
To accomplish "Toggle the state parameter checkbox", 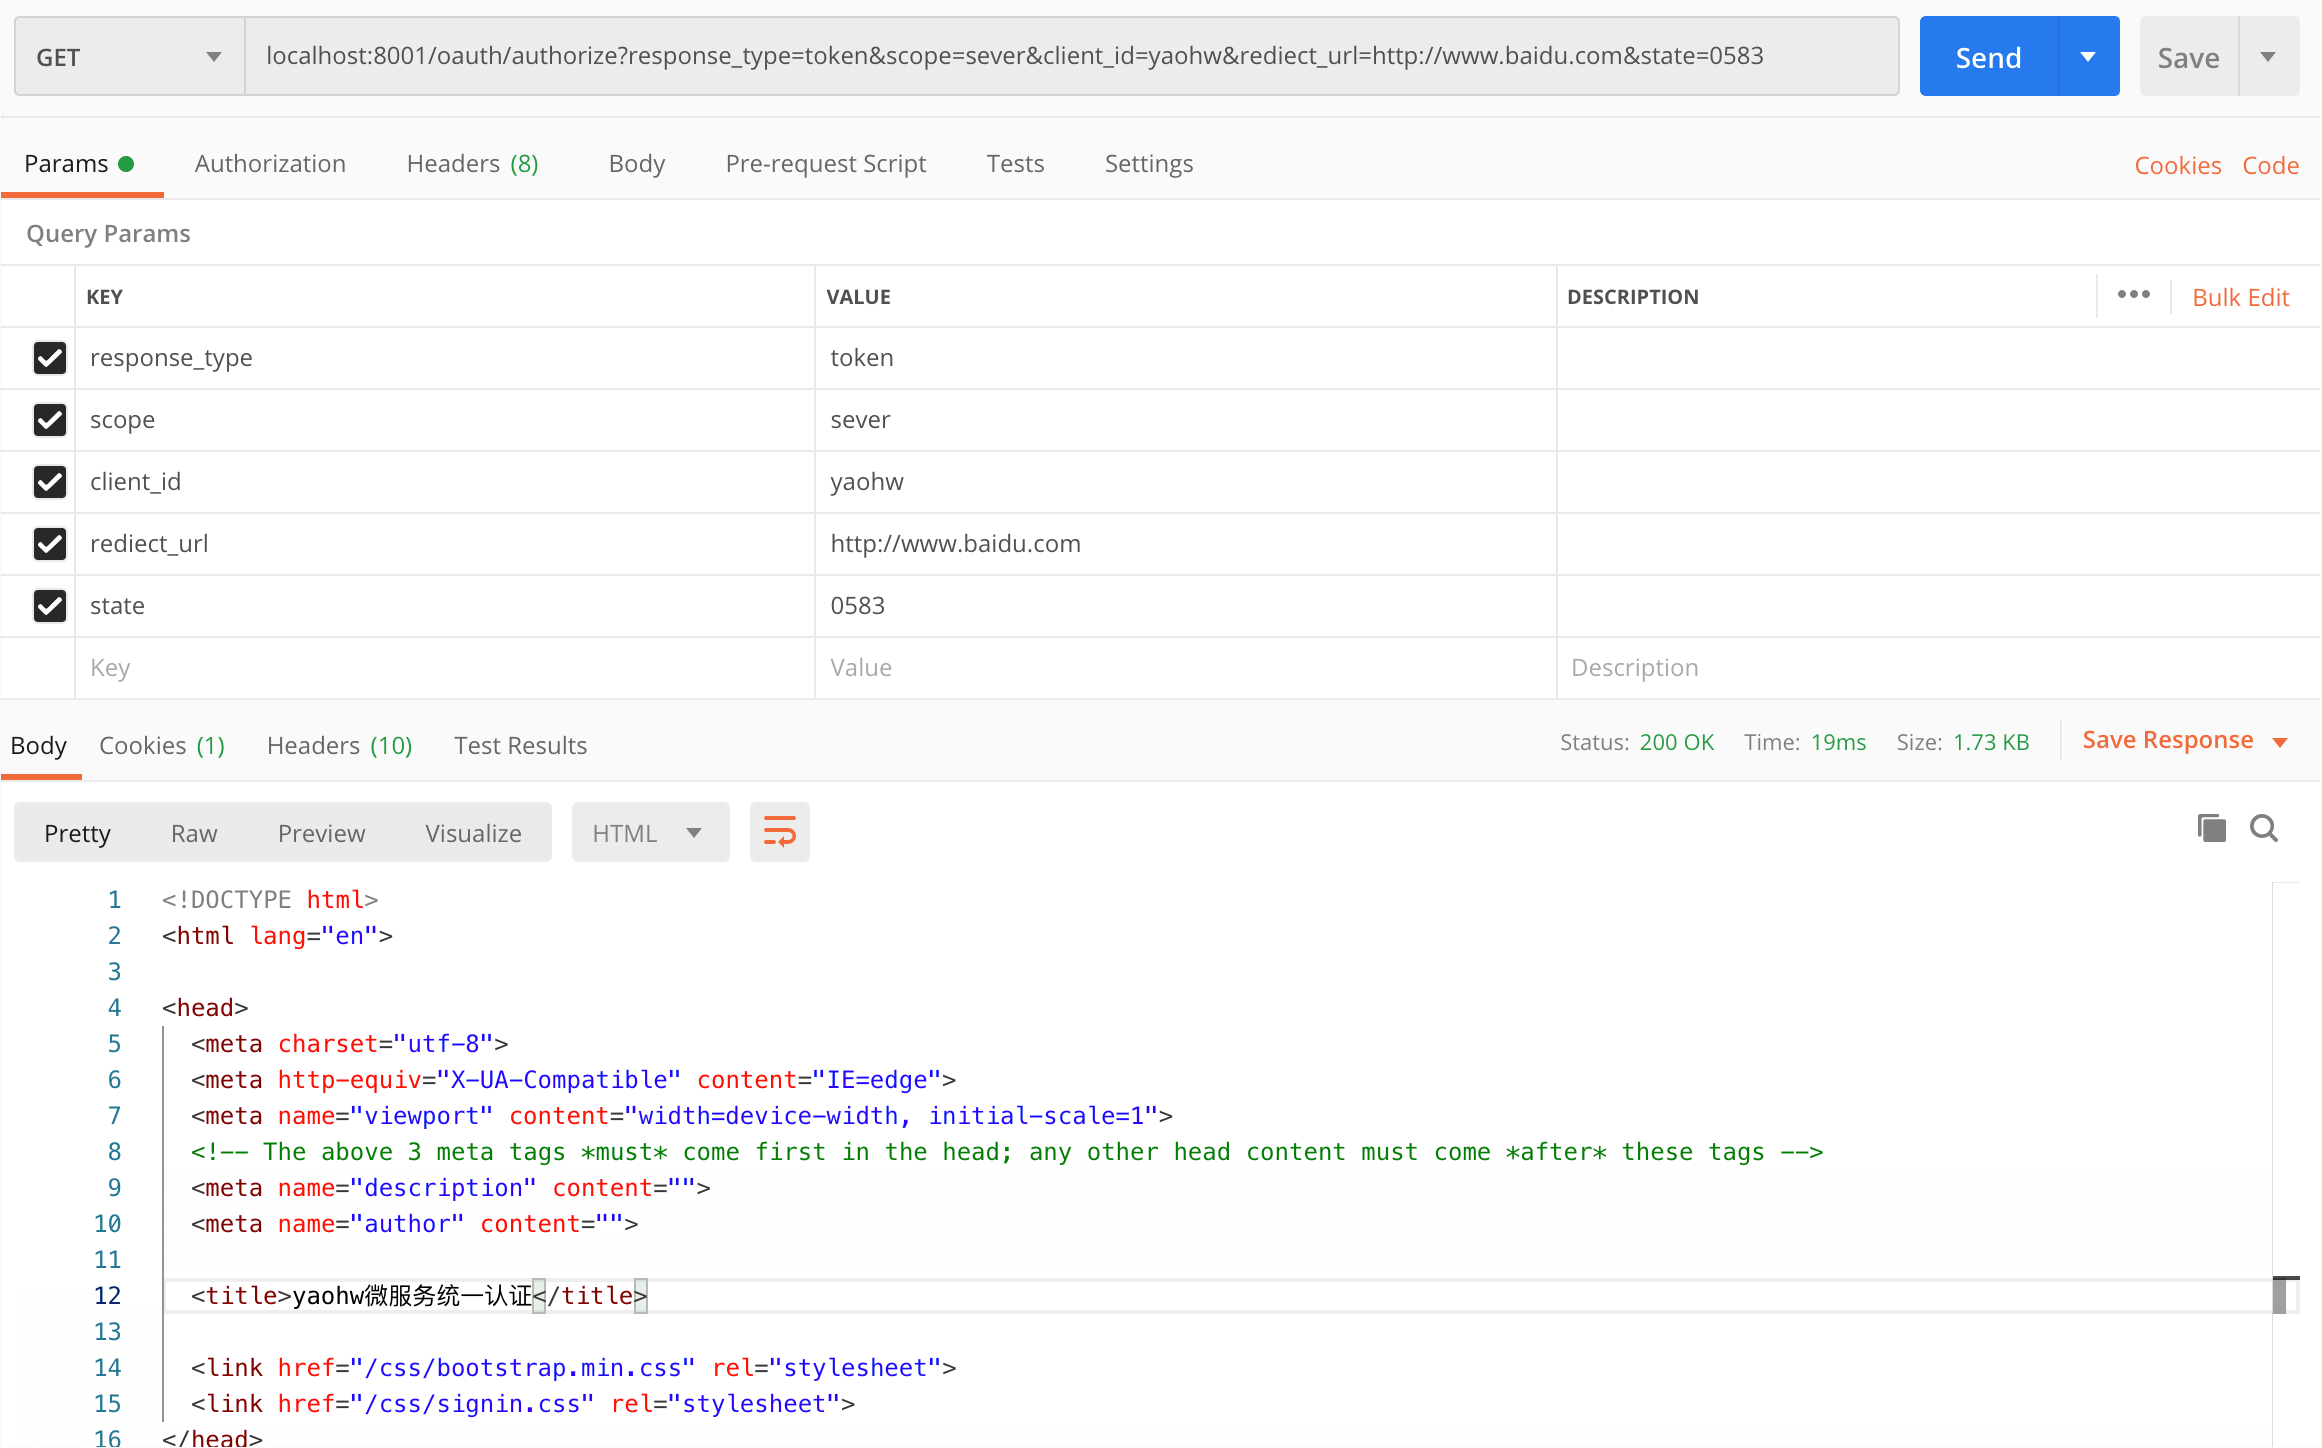I will [x=49, y=606].
